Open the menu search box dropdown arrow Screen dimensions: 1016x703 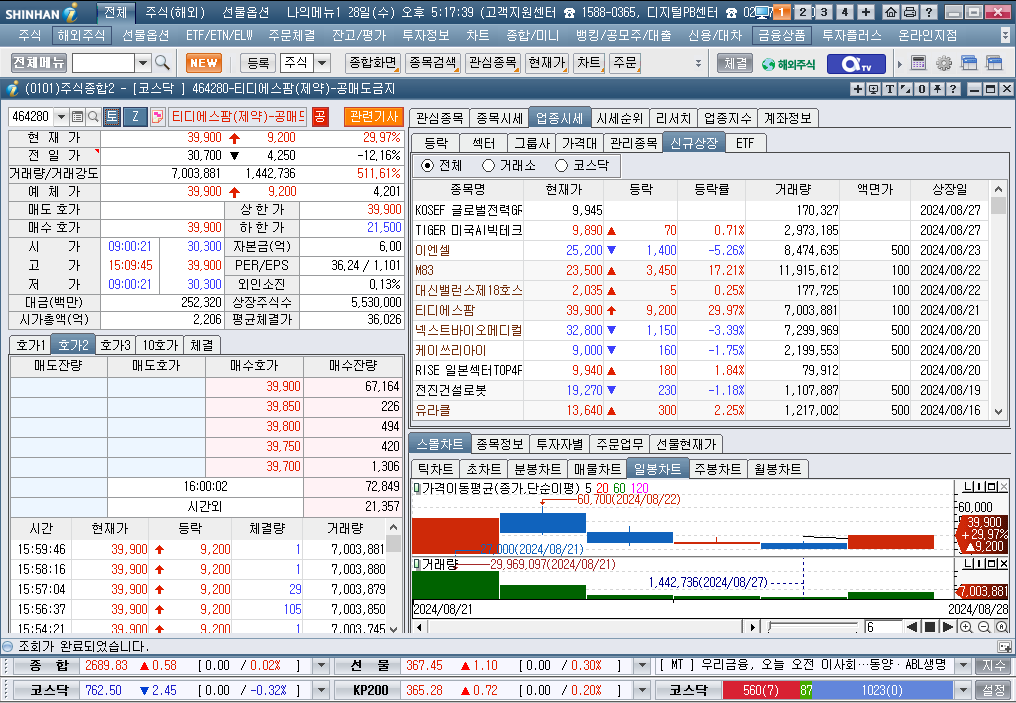click(143, 63)
